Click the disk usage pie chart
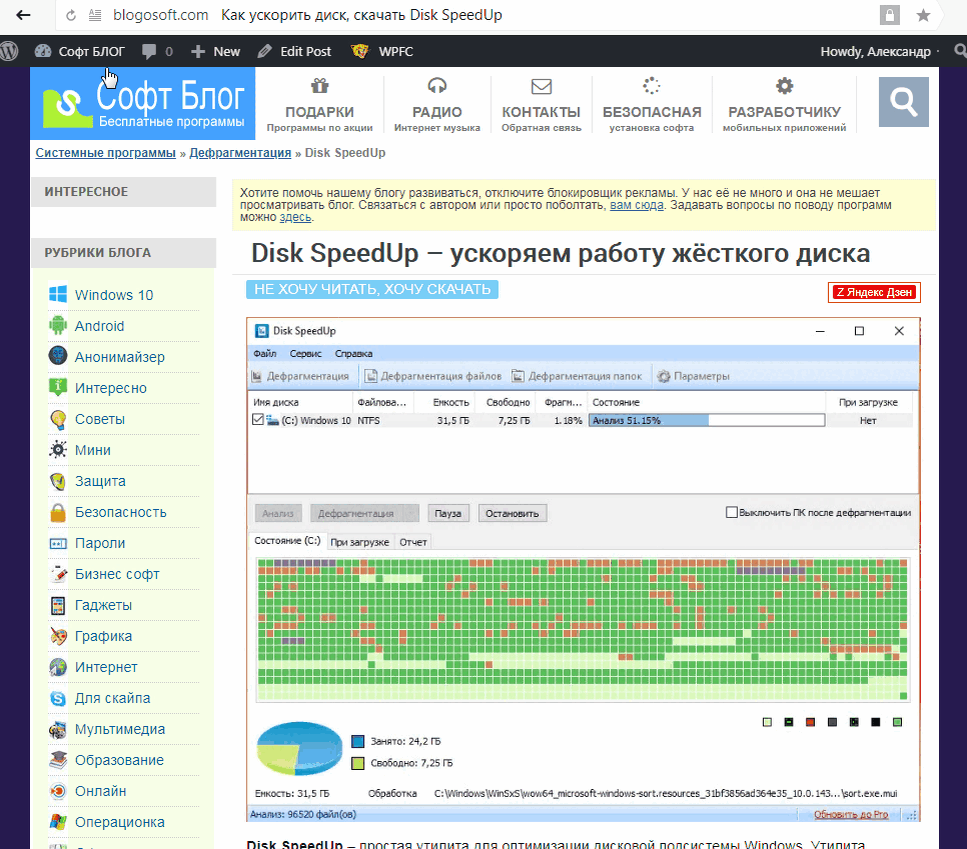This screenshot has width=967, height=849. point(299,748)
